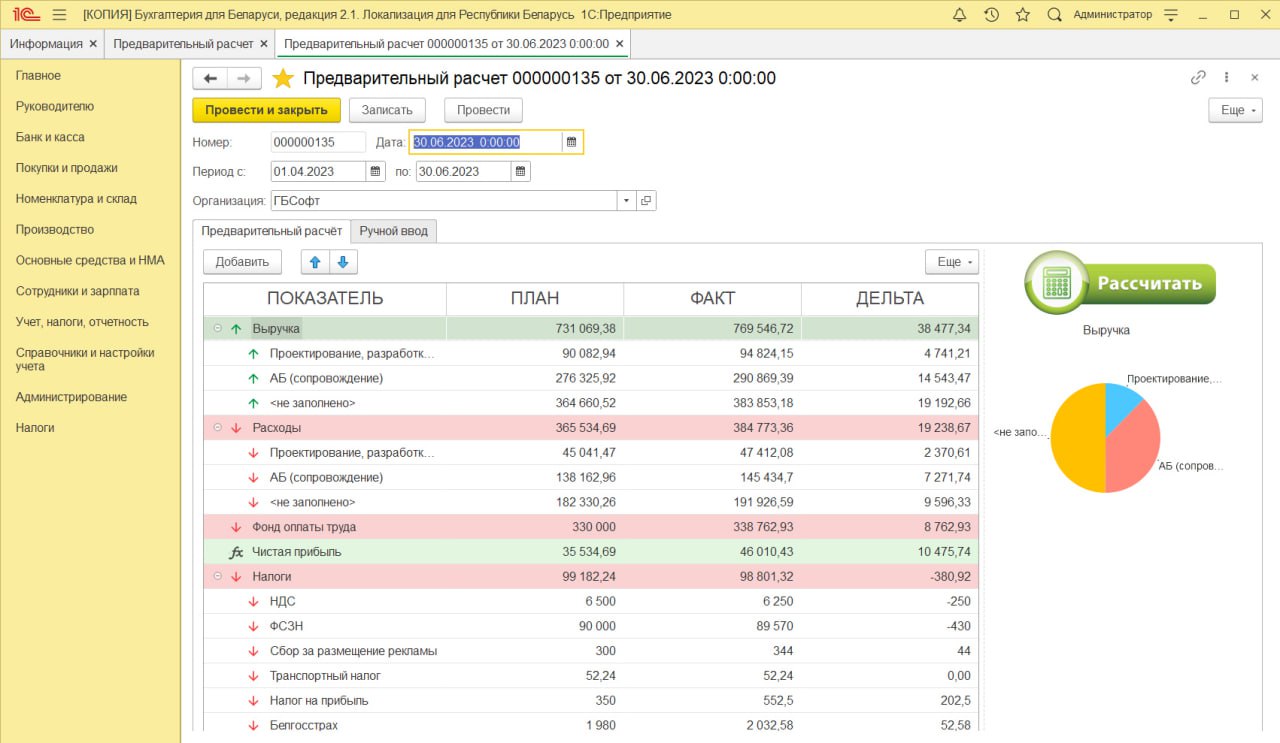Switch to the Ручной ввод tab
1280x743 pixels.
pyautogui.click(x=393, y=231)
